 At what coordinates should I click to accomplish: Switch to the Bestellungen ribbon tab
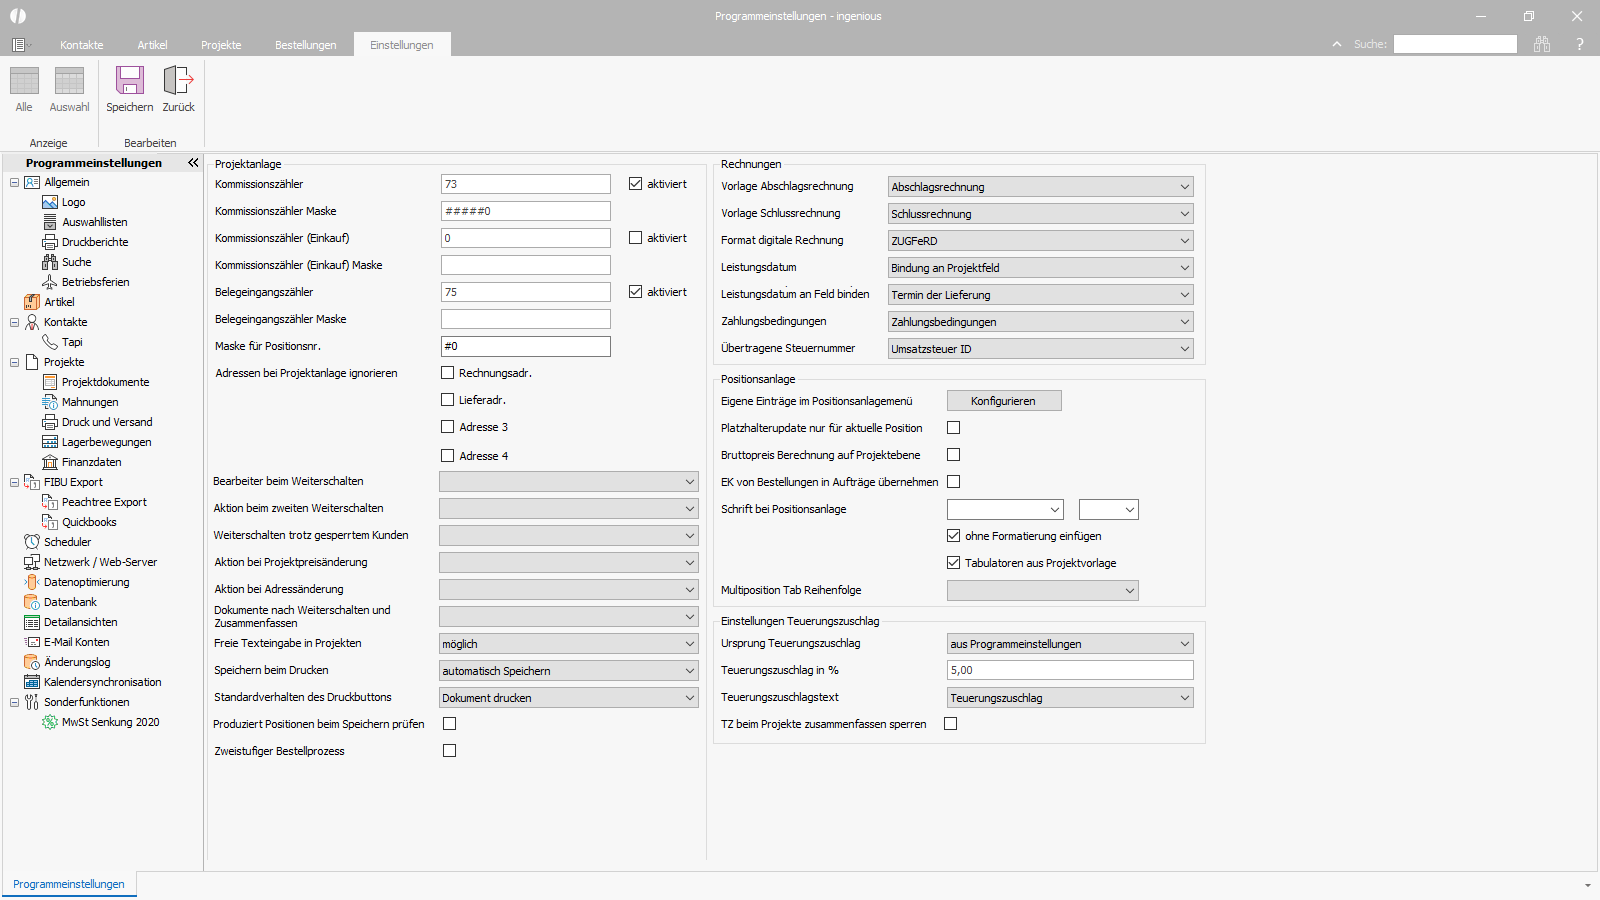(x=306, y=45)
